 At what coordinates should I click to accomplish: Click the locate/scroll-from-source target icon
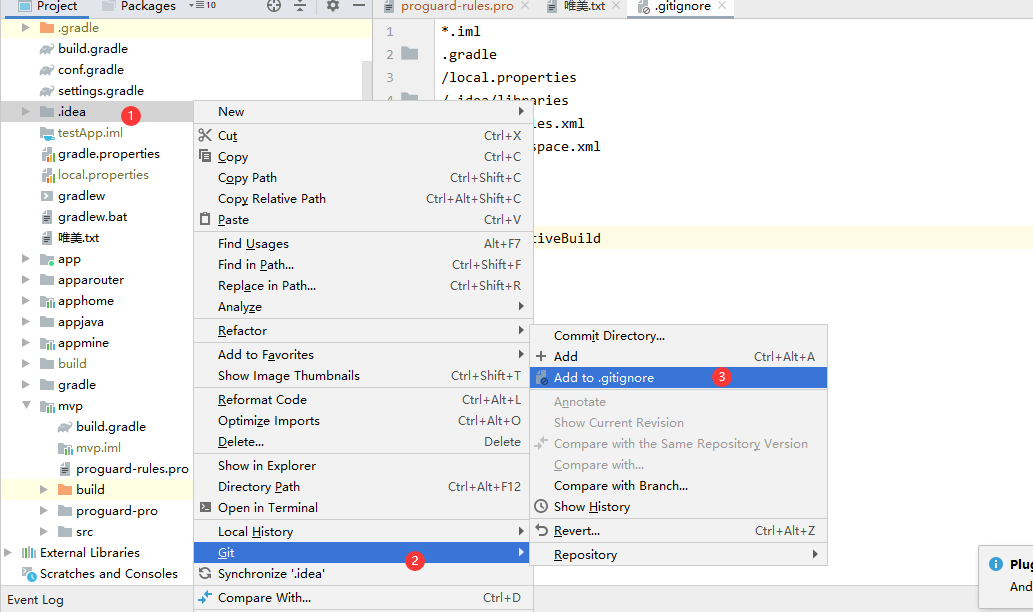coord(274,6)
